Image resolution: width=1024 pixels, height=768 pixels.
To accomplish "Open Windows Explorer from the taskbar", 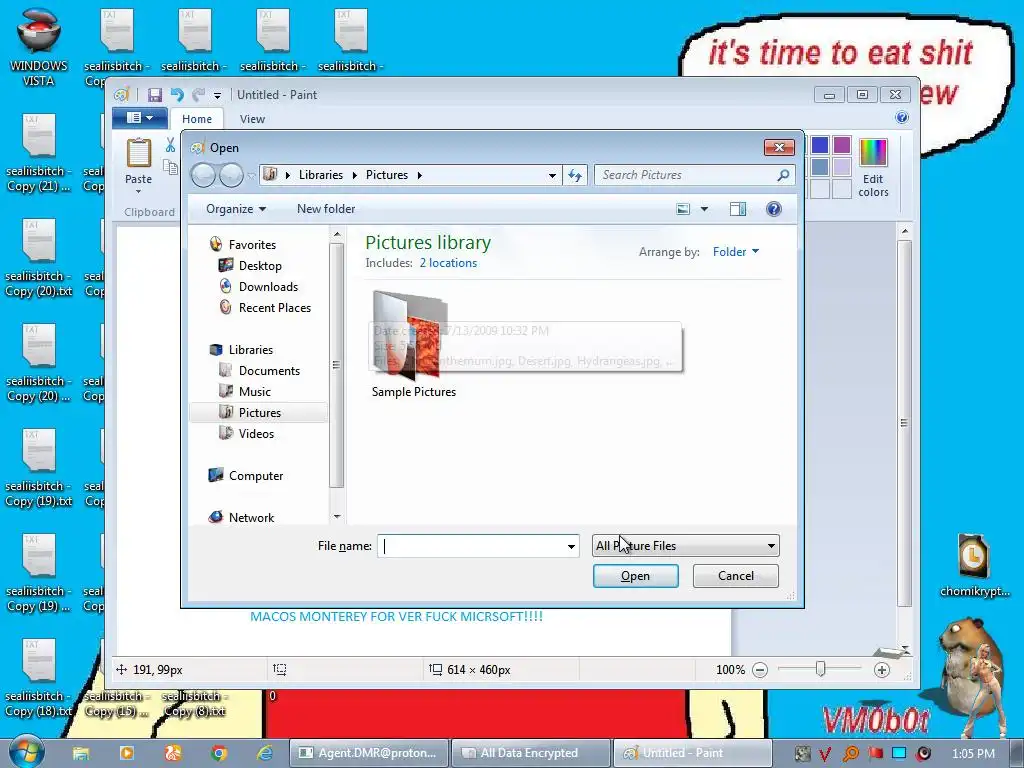I will (80, 753).
